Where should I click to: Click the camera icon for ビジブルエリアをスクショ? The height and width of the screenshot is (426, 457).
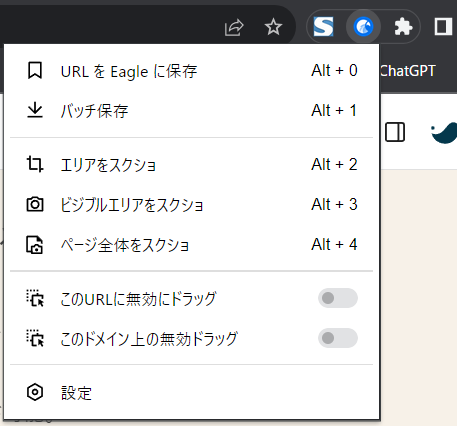tap(35, 204)
